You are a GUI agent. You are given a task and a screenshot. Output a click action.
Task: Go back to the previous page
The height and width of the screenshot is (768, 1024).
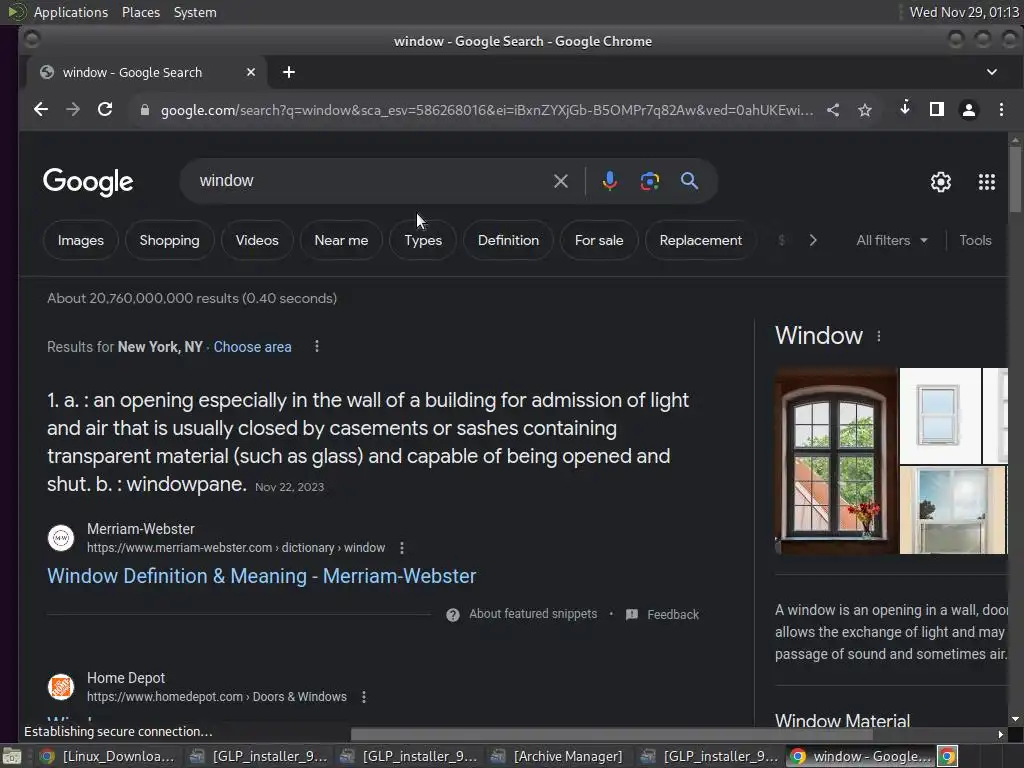click(40, 110)
